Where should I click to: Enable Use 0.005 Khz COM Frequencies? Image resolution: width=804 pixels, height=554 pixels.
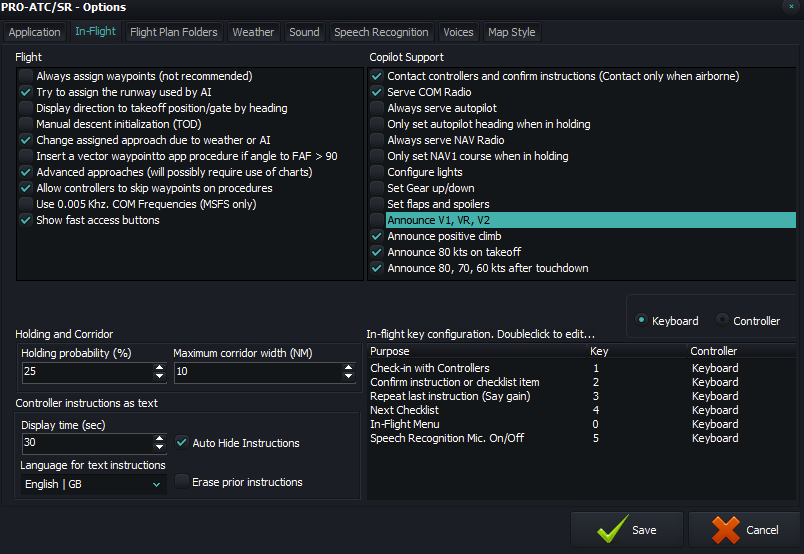pyautogui.click(x=26, y=204)
